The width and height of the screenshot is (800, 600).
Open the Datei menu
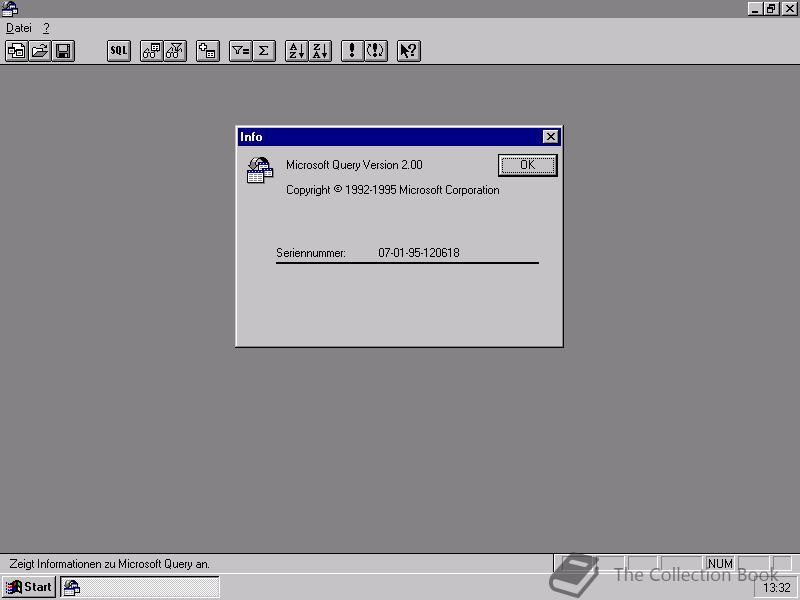(x=19, y=28)
